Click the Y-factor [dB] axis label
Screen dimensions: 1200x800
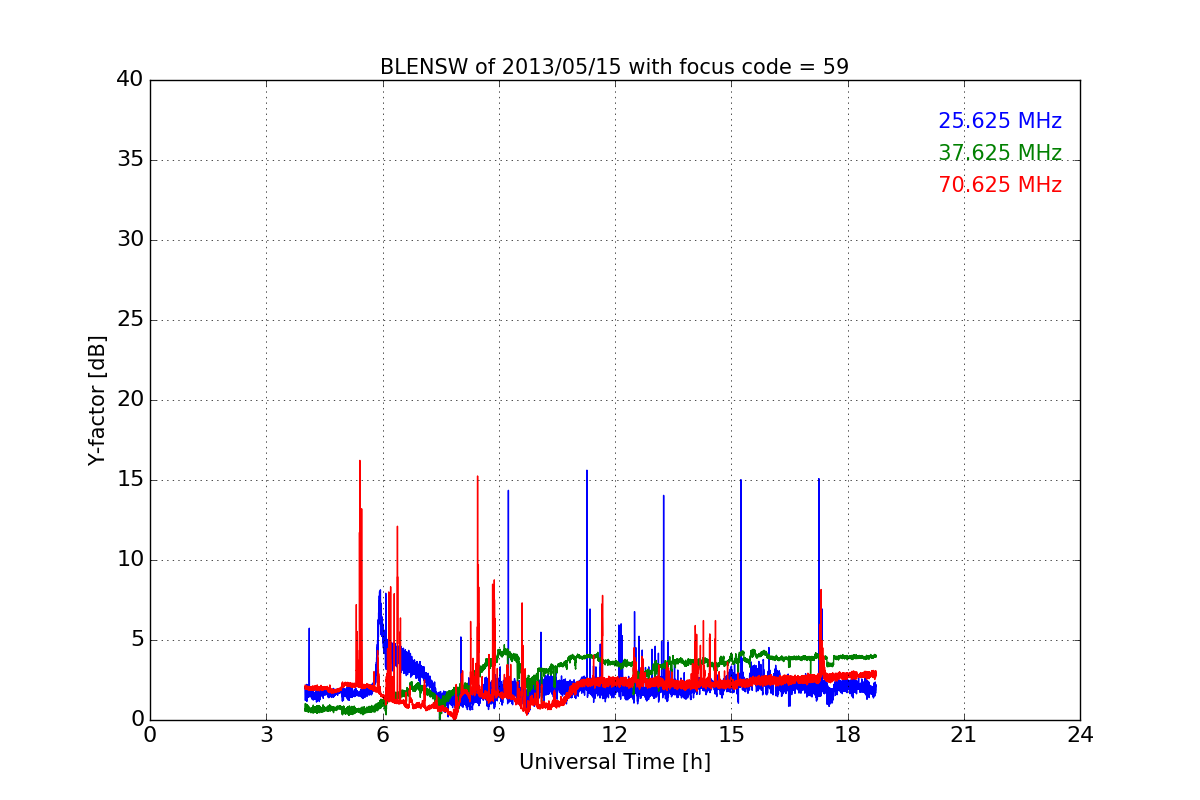[97, 400]
